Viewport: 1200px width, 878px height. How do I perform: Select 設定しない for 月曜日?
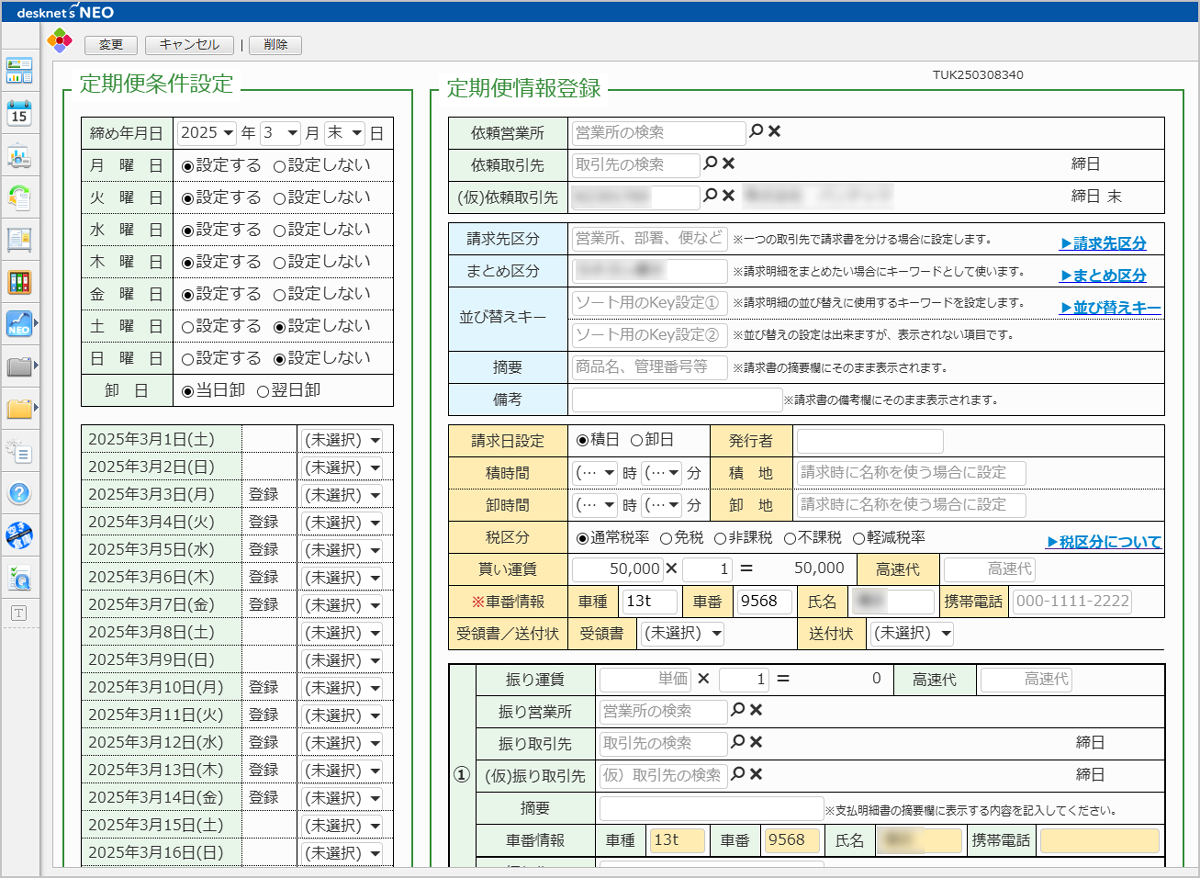point(280,165)
